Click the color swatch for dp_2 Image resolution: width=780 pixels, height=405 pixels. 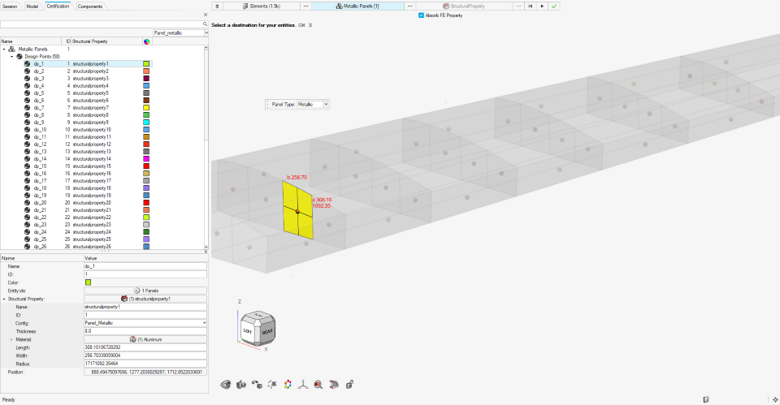tap(146, 71)
